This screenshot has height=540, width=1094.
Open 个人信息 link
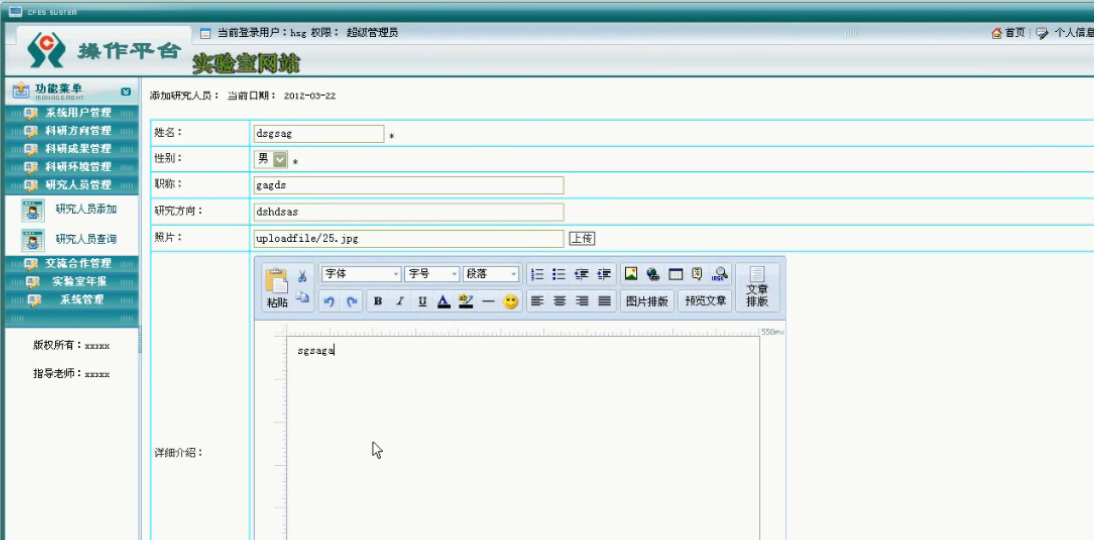point(1074,33)
